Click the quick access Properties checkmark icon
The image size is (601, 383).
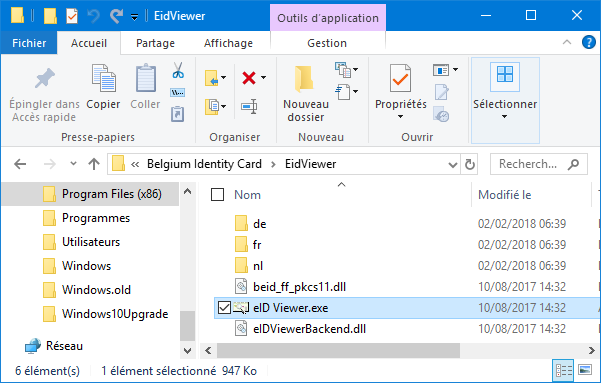pyautogui.click(x=72, y=16)
